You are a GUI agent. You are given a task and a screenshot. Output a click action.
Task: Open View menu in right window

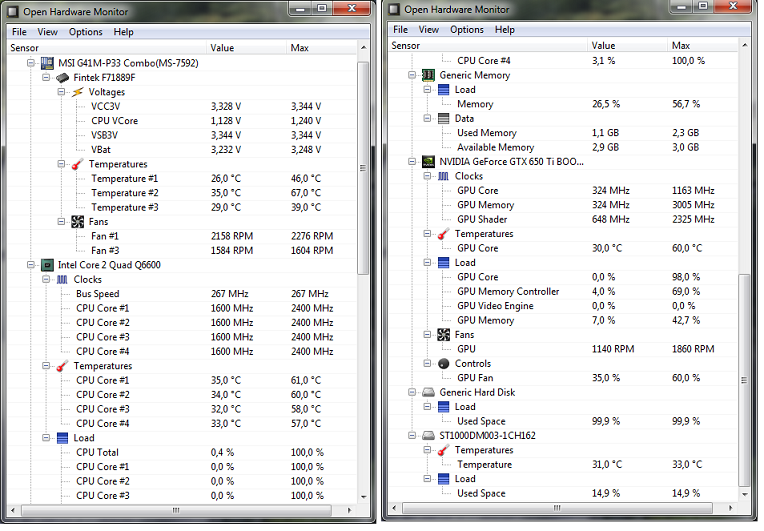pos(429,30)
